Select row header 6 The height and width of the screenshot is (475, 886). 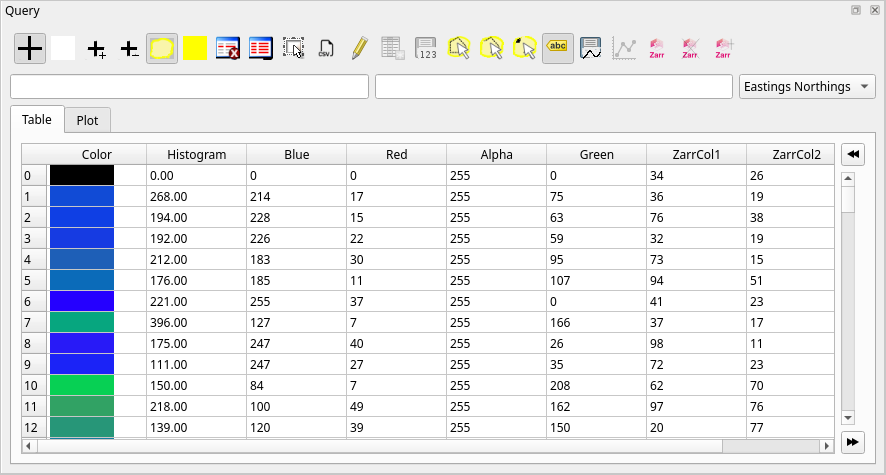pyautogui.click(x=34, y=301)
